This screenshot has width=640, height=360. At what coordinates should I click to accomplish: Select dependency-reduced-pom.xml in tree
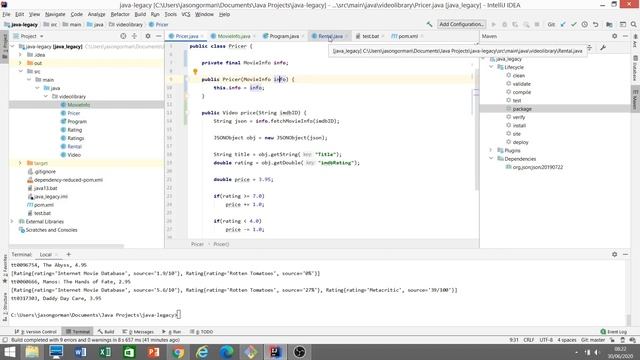point(68,180)
